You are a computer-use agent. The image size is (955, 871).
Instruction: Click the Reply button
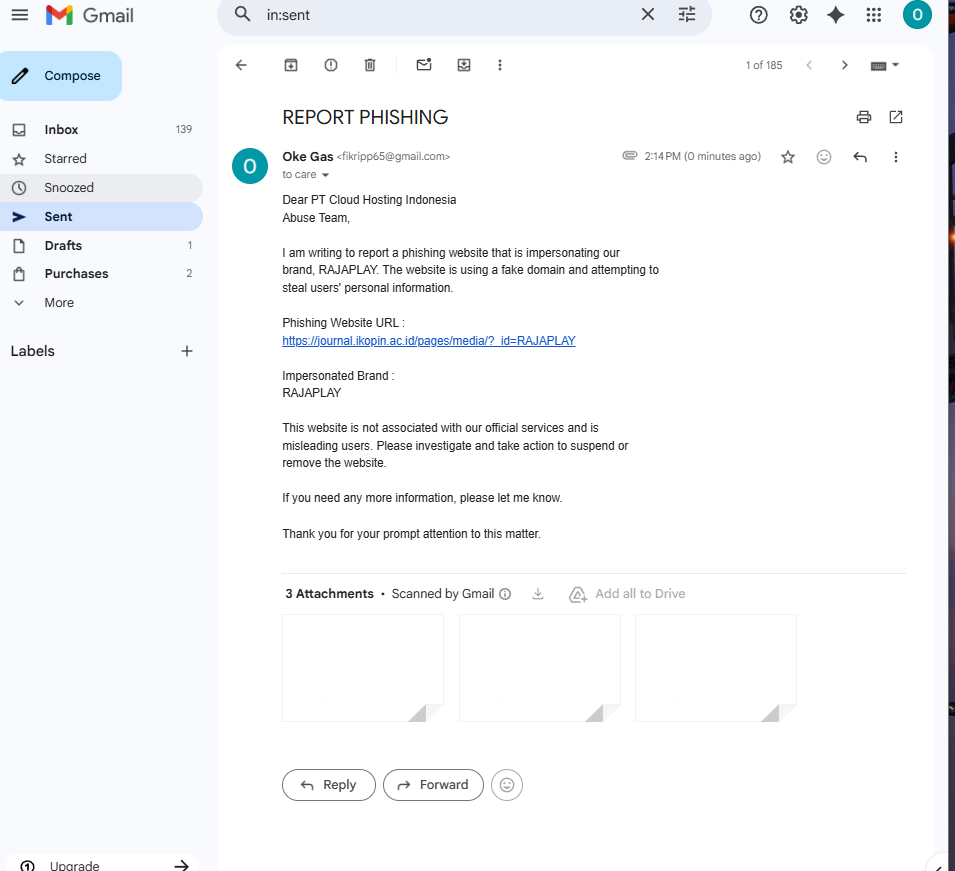pyautogui.click(x=329, y=785)
